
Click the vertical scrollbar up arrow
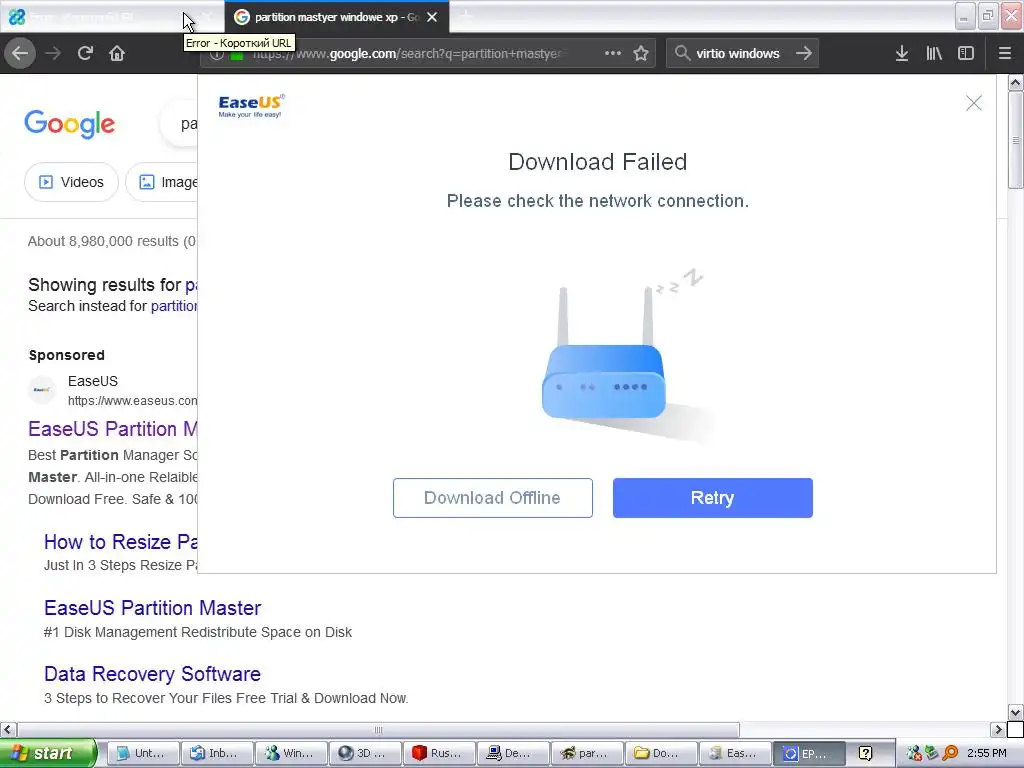click(x=1015, y=82)
